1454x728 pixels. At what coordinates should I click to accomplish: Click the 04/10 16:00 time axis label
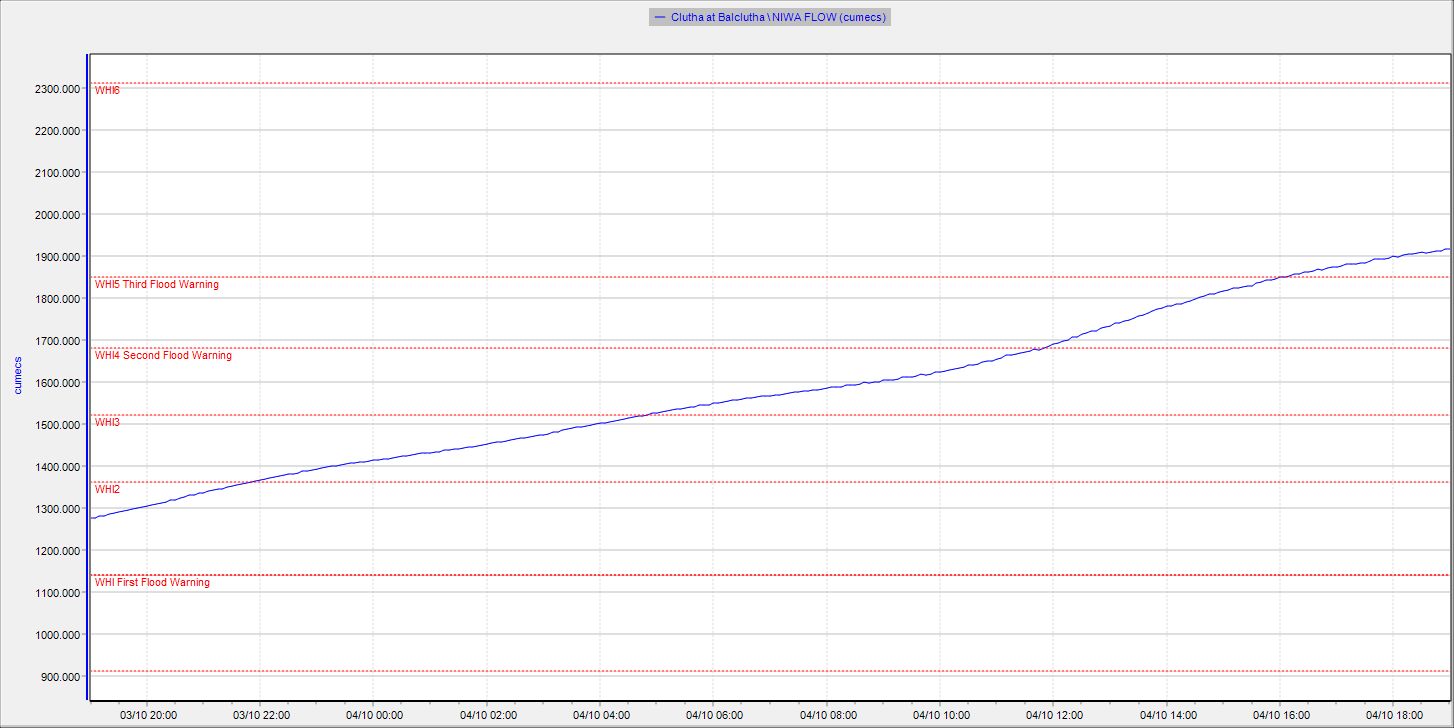coord(1280,715)
